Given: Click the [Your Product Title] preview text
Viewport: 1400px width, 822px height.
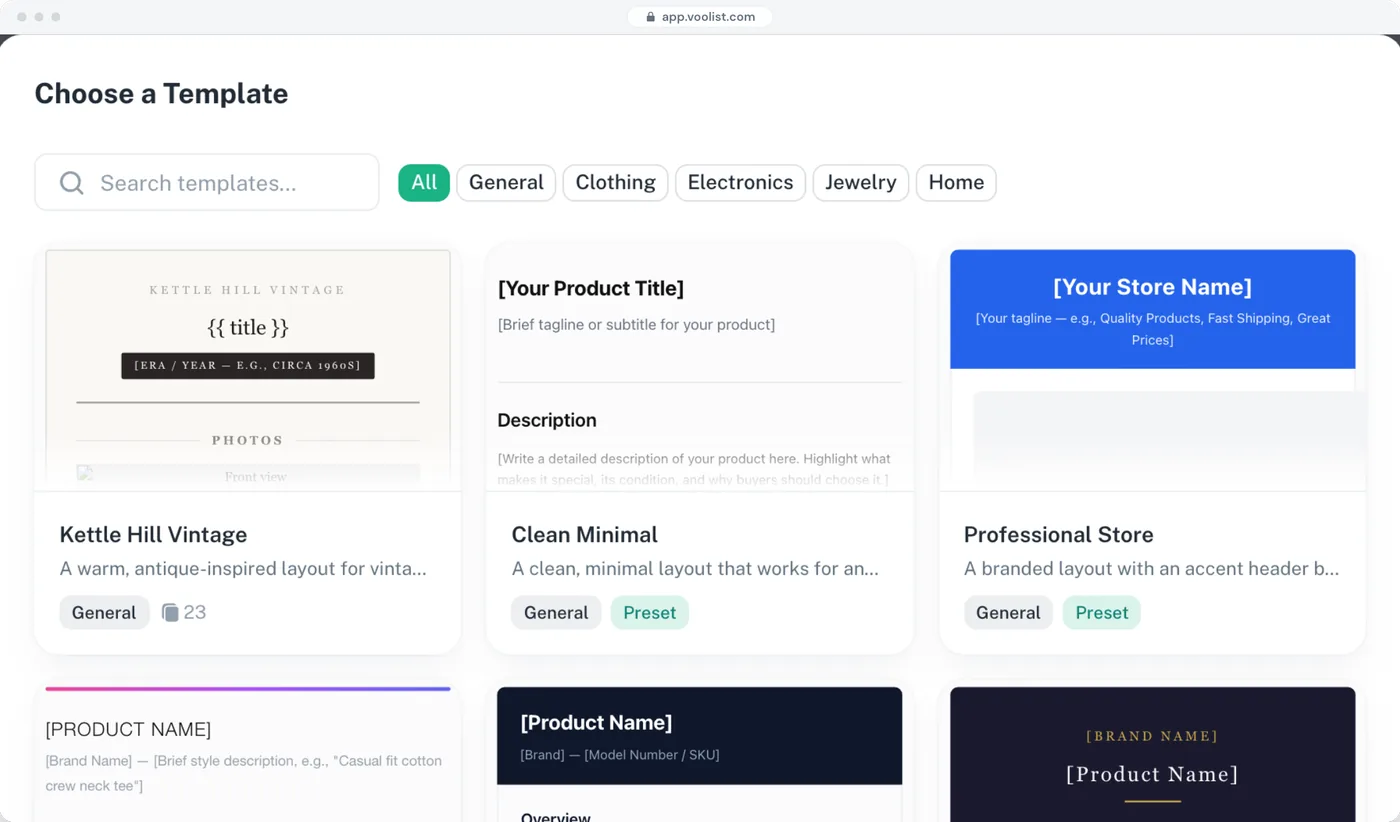Looking at the screenshot, I should click(591, 288).
